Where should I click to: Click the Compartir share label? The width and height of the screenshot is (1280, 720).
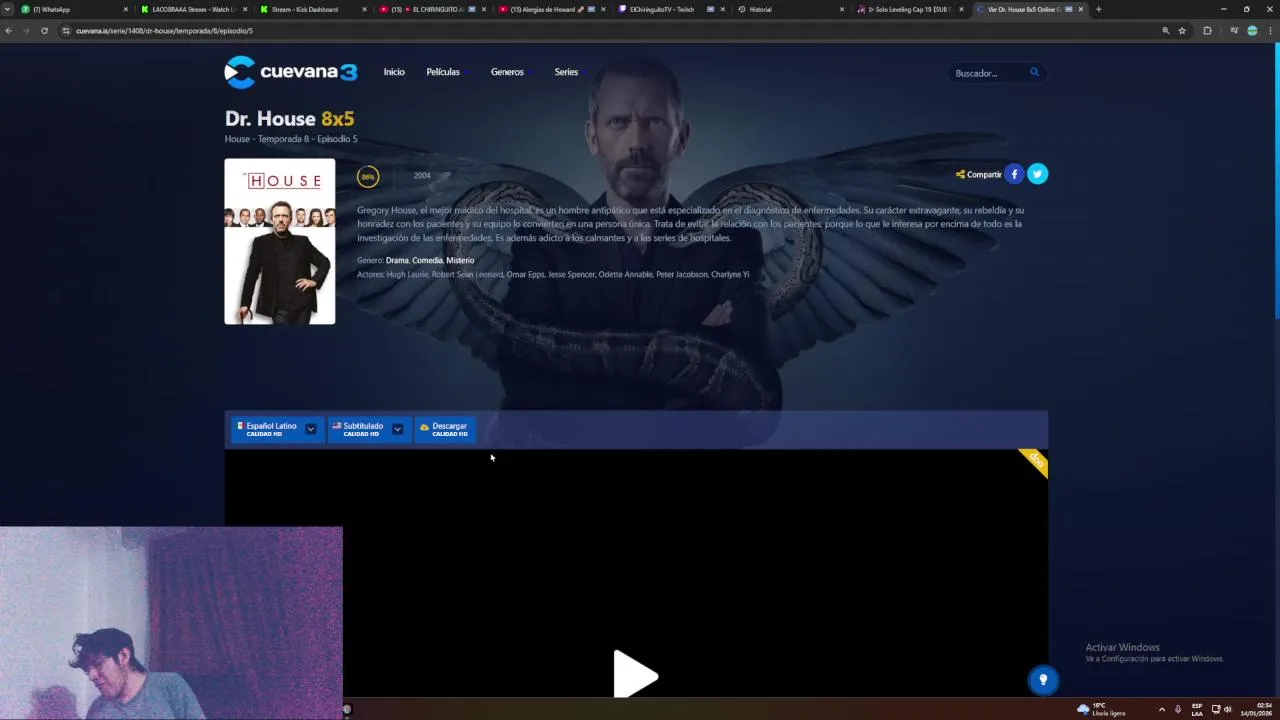(978, 174)
